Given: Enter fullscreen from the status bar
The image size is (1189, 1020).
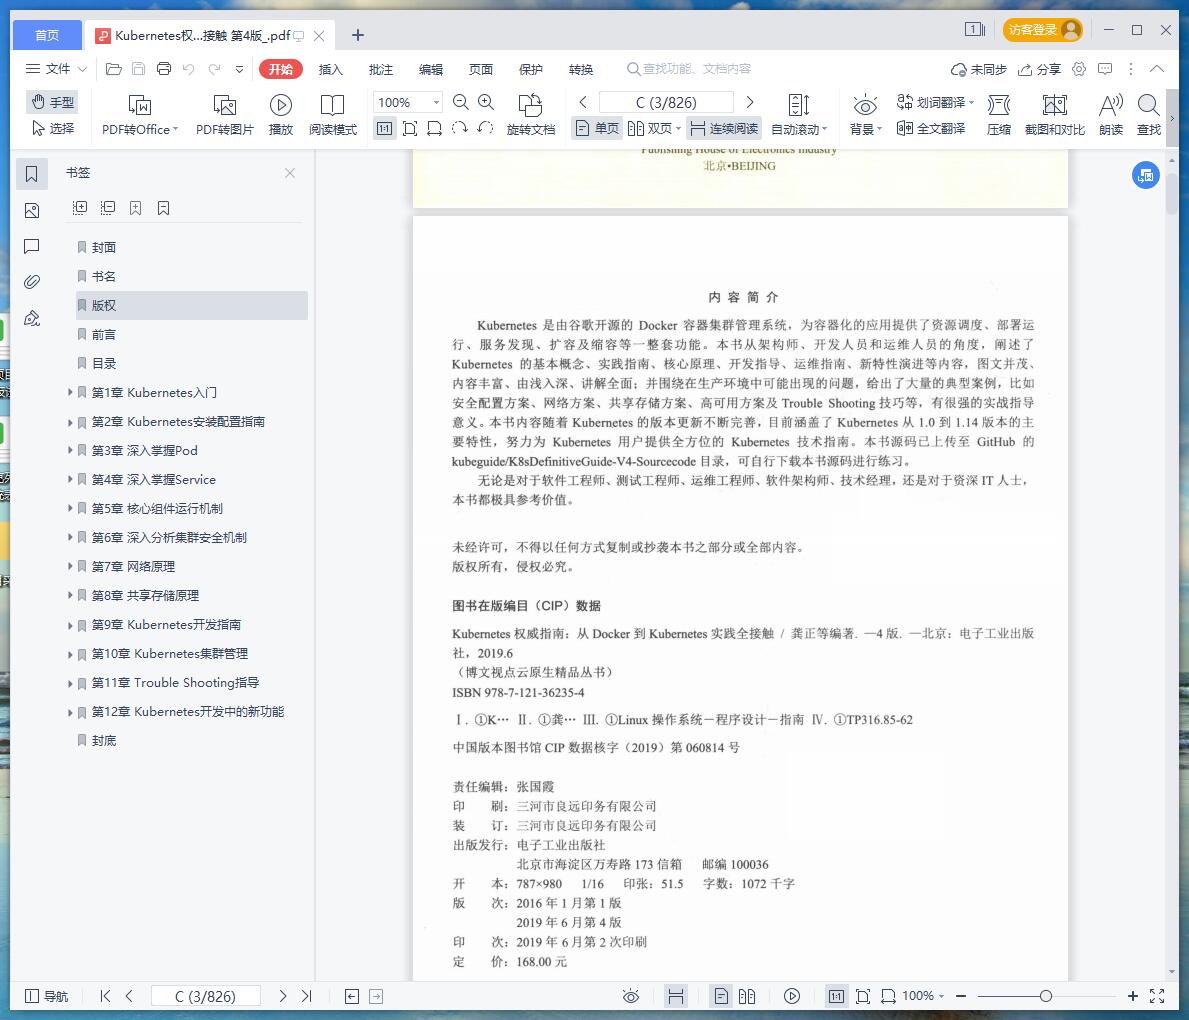Looking at the screenshot, I should (1157, 996).
